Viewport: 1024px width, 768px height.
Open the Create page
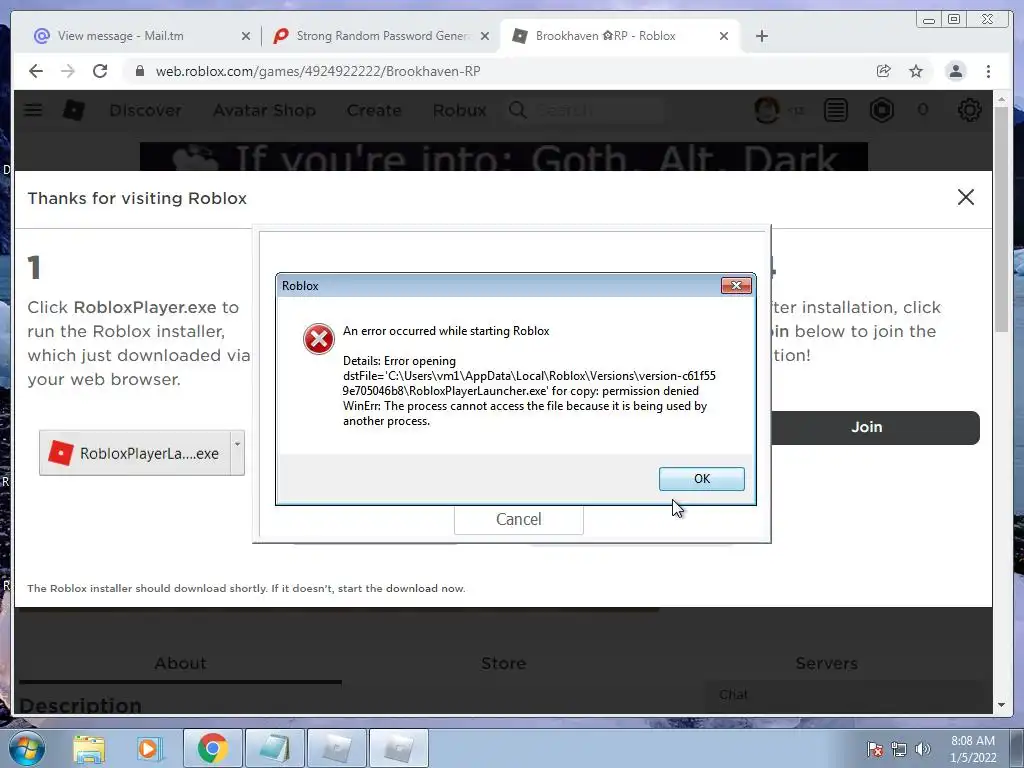374,110
